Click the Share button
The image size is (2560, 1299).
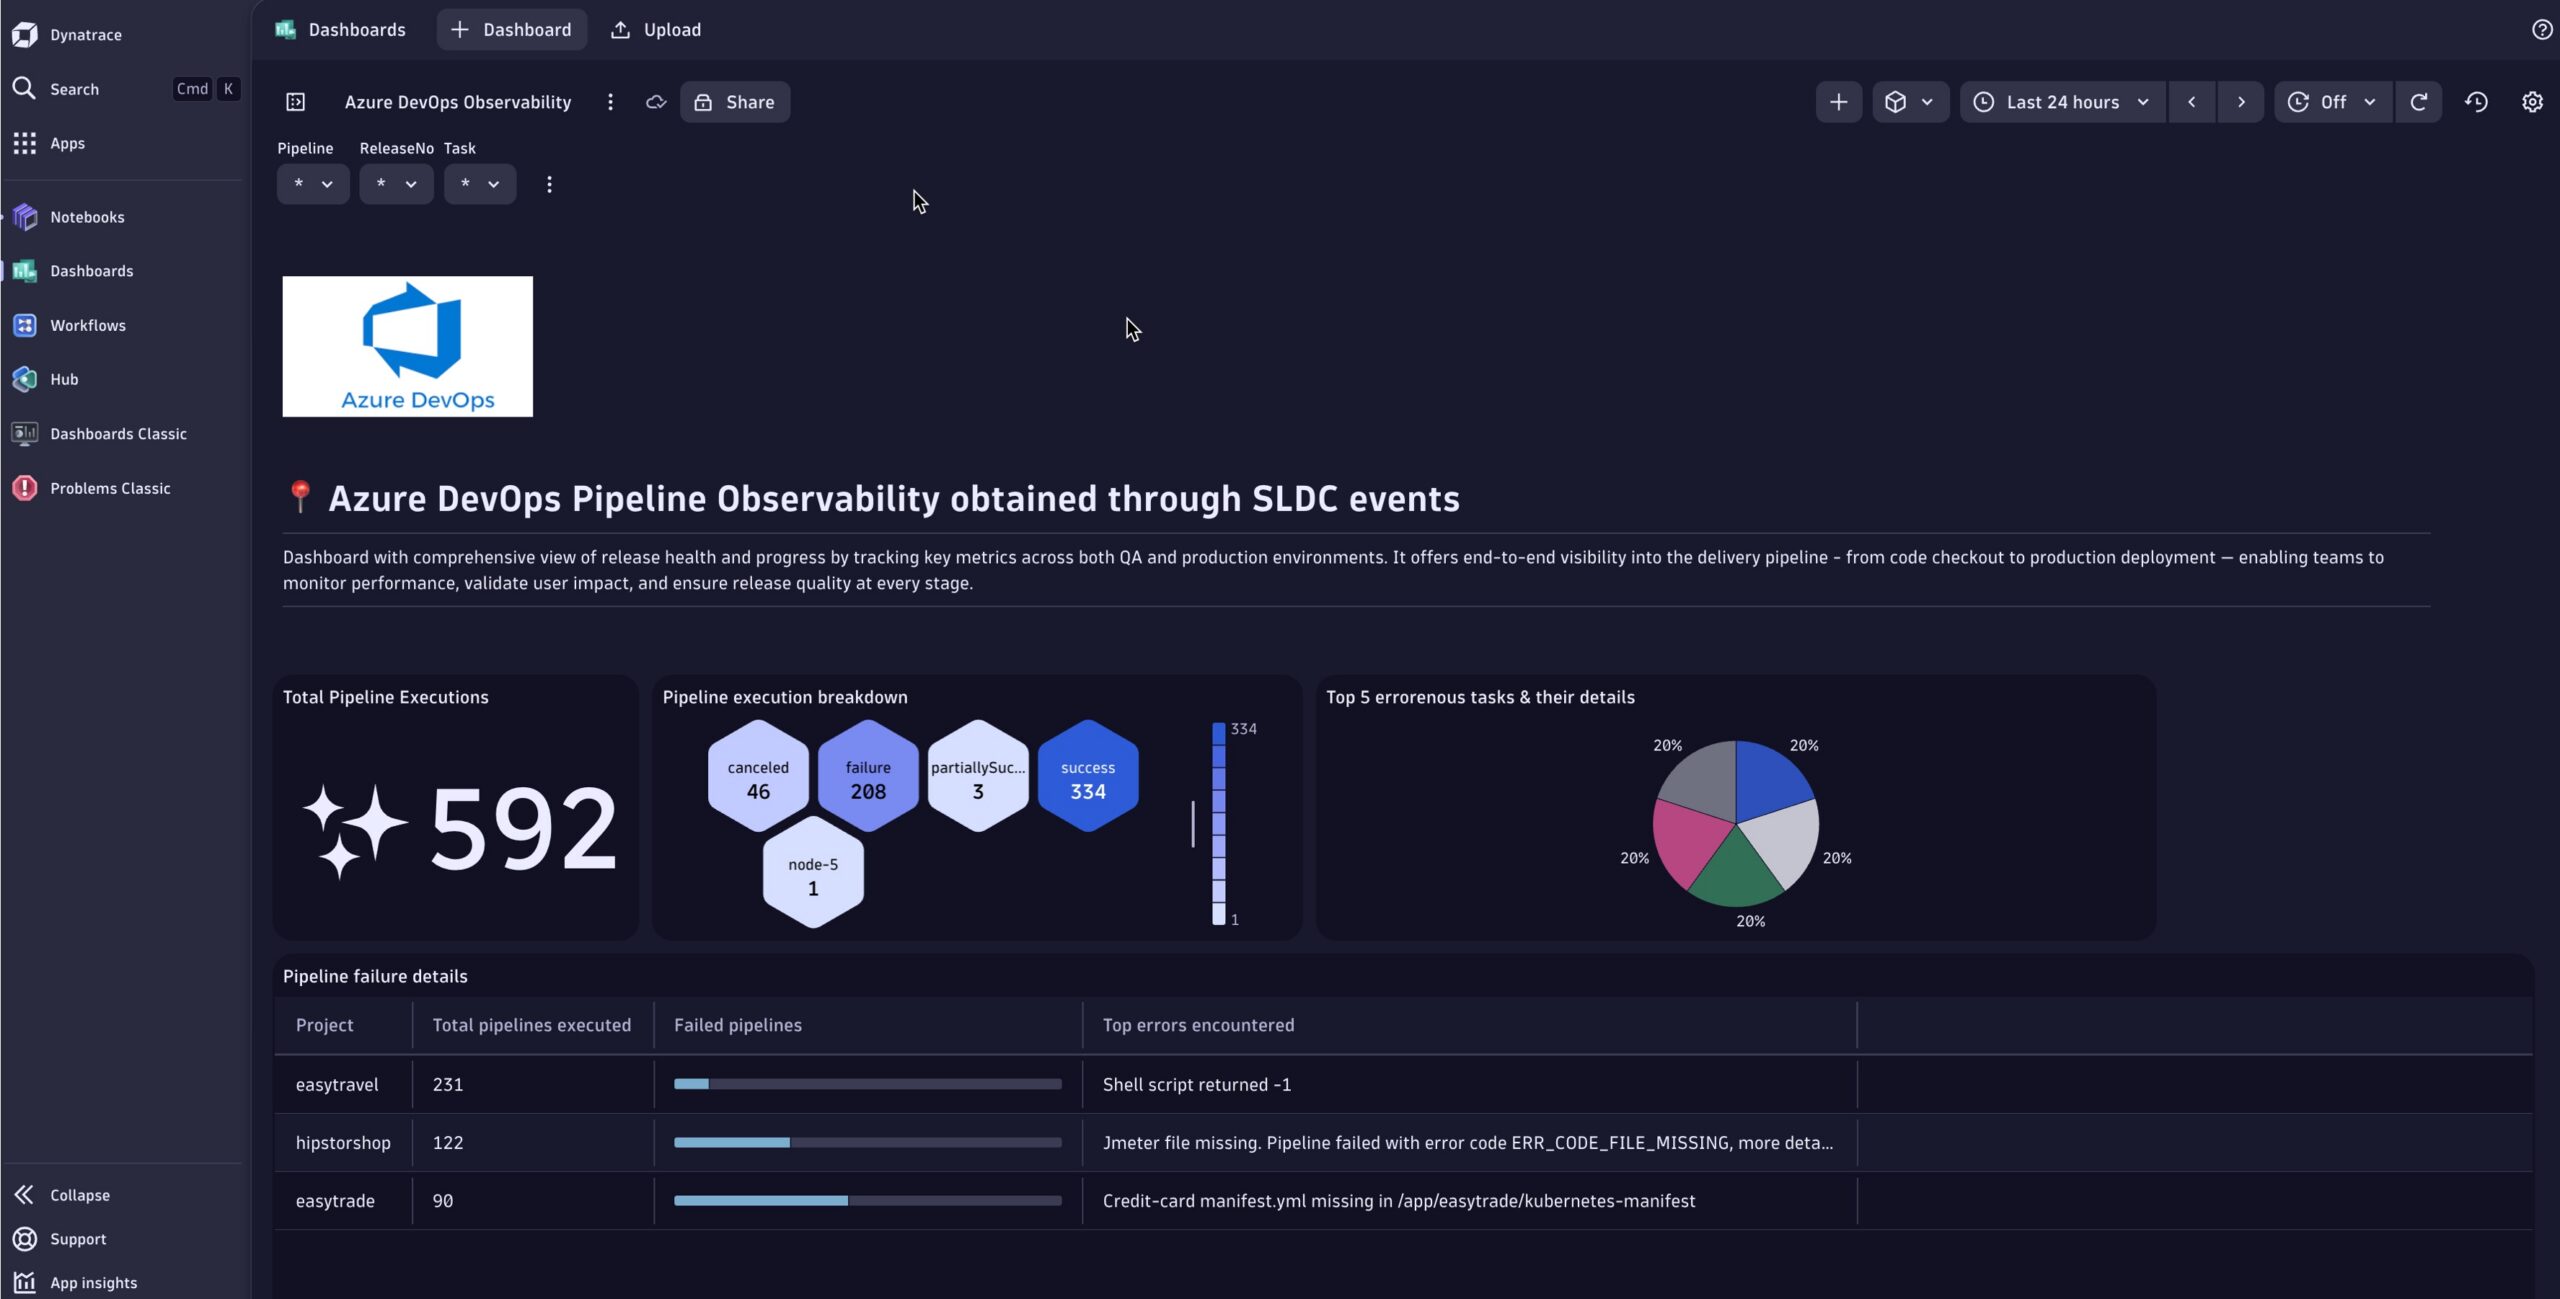[735, 102]
